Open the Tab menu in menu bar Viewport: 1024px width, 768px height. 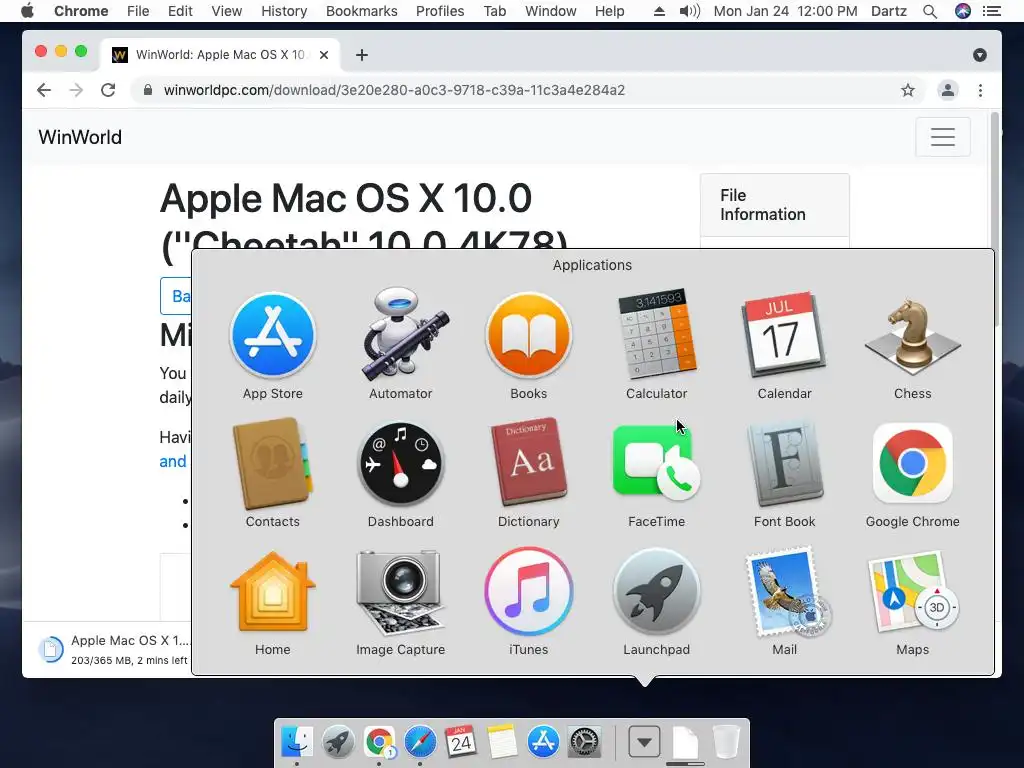[494, 11]
